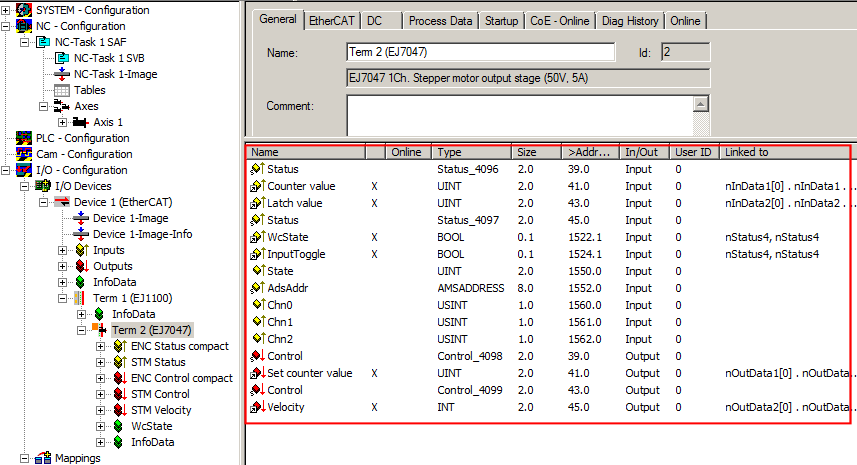The height and width of the screenshot is (465, 857).
Task: Click the Mappings icon
Action: click(x=43, y=458)
